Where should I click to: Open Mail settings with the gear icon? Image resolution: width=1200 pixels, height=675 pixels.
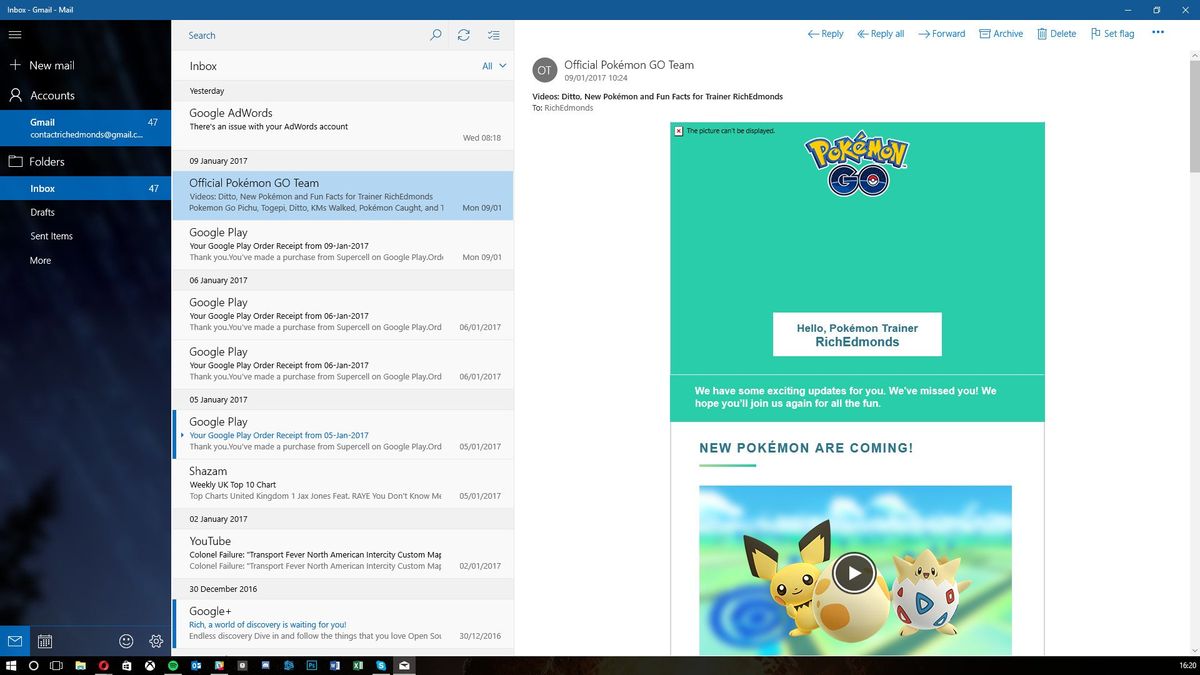[156, 641]
